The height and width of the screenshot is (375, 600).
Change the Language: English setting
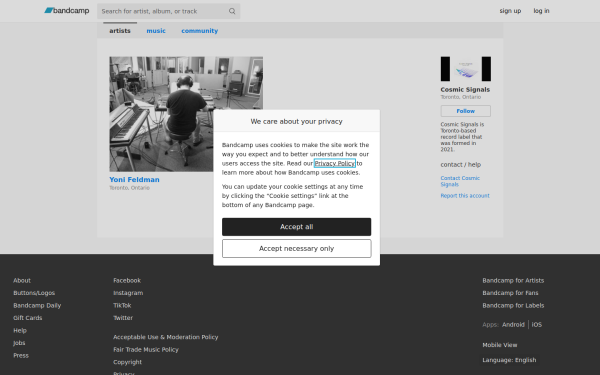(x=509, y=360)
